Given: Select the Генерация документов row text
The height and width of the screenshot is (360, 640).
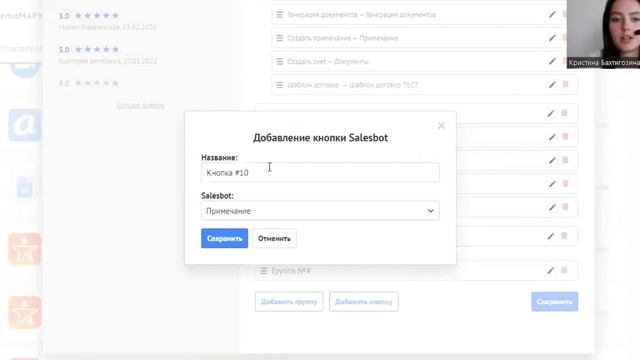Looking at the screenshot, I should click(362, 15).
